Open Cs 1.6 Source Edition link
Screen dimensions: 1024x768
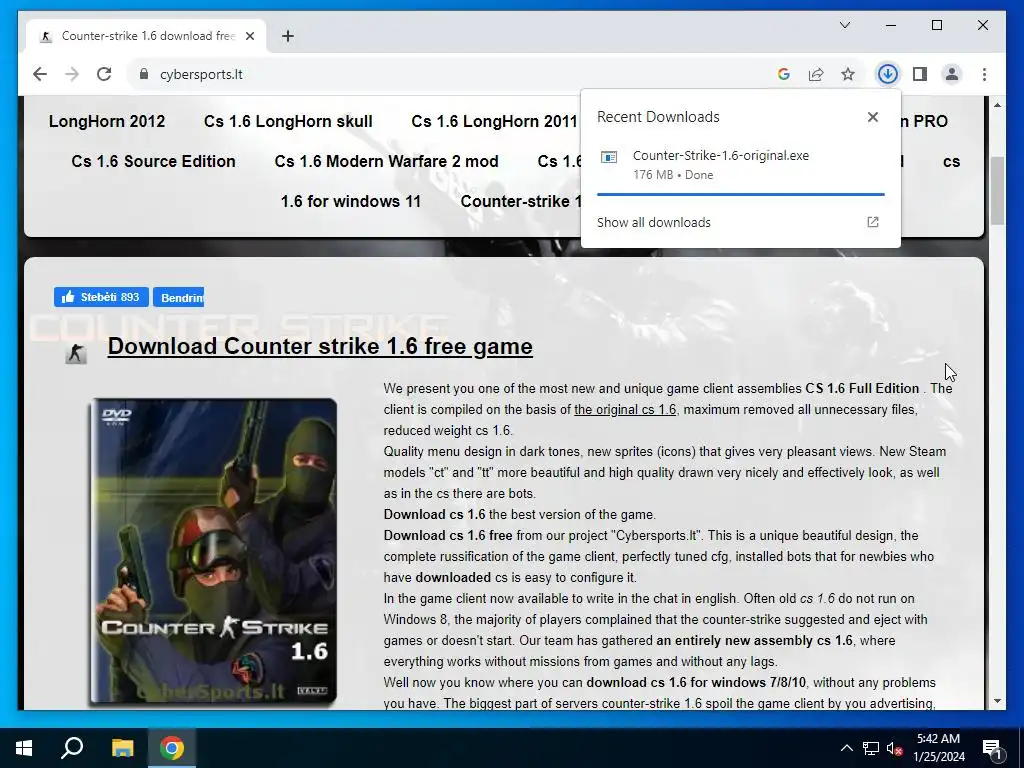point(153,161)
